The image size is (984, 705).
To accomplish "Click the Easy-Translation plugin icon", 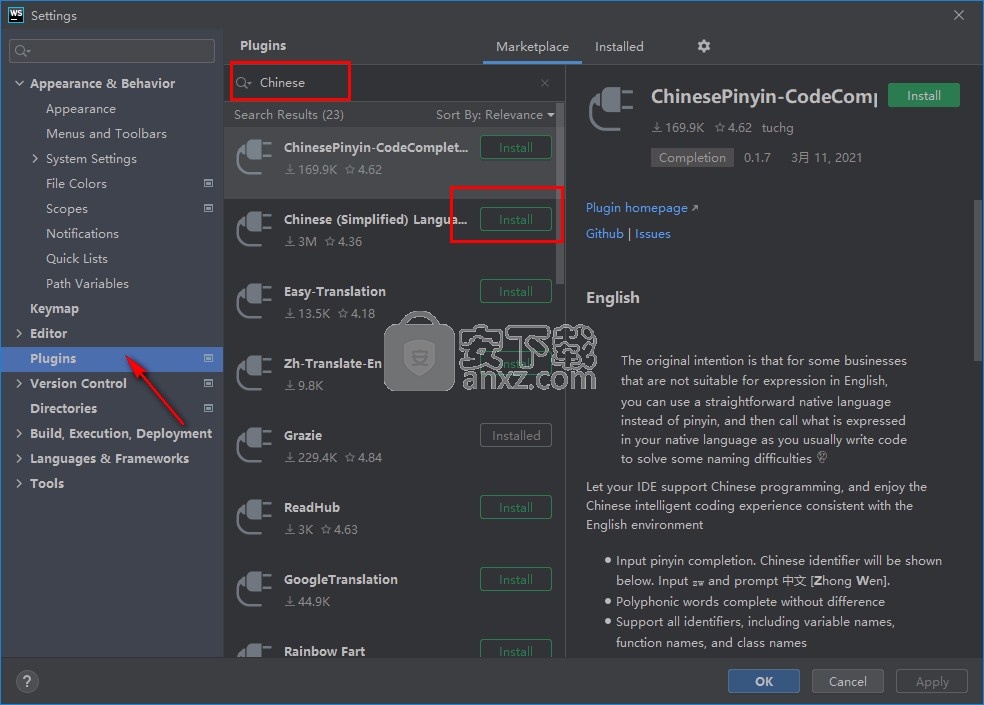I will (254, 301).
